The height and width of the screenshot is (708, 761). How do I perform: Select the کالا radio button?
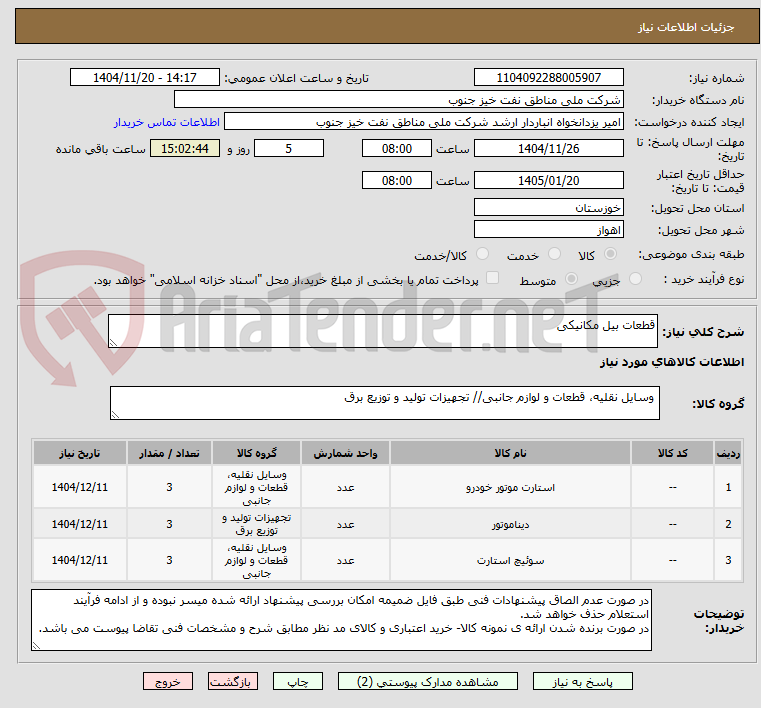coord(611,254)
